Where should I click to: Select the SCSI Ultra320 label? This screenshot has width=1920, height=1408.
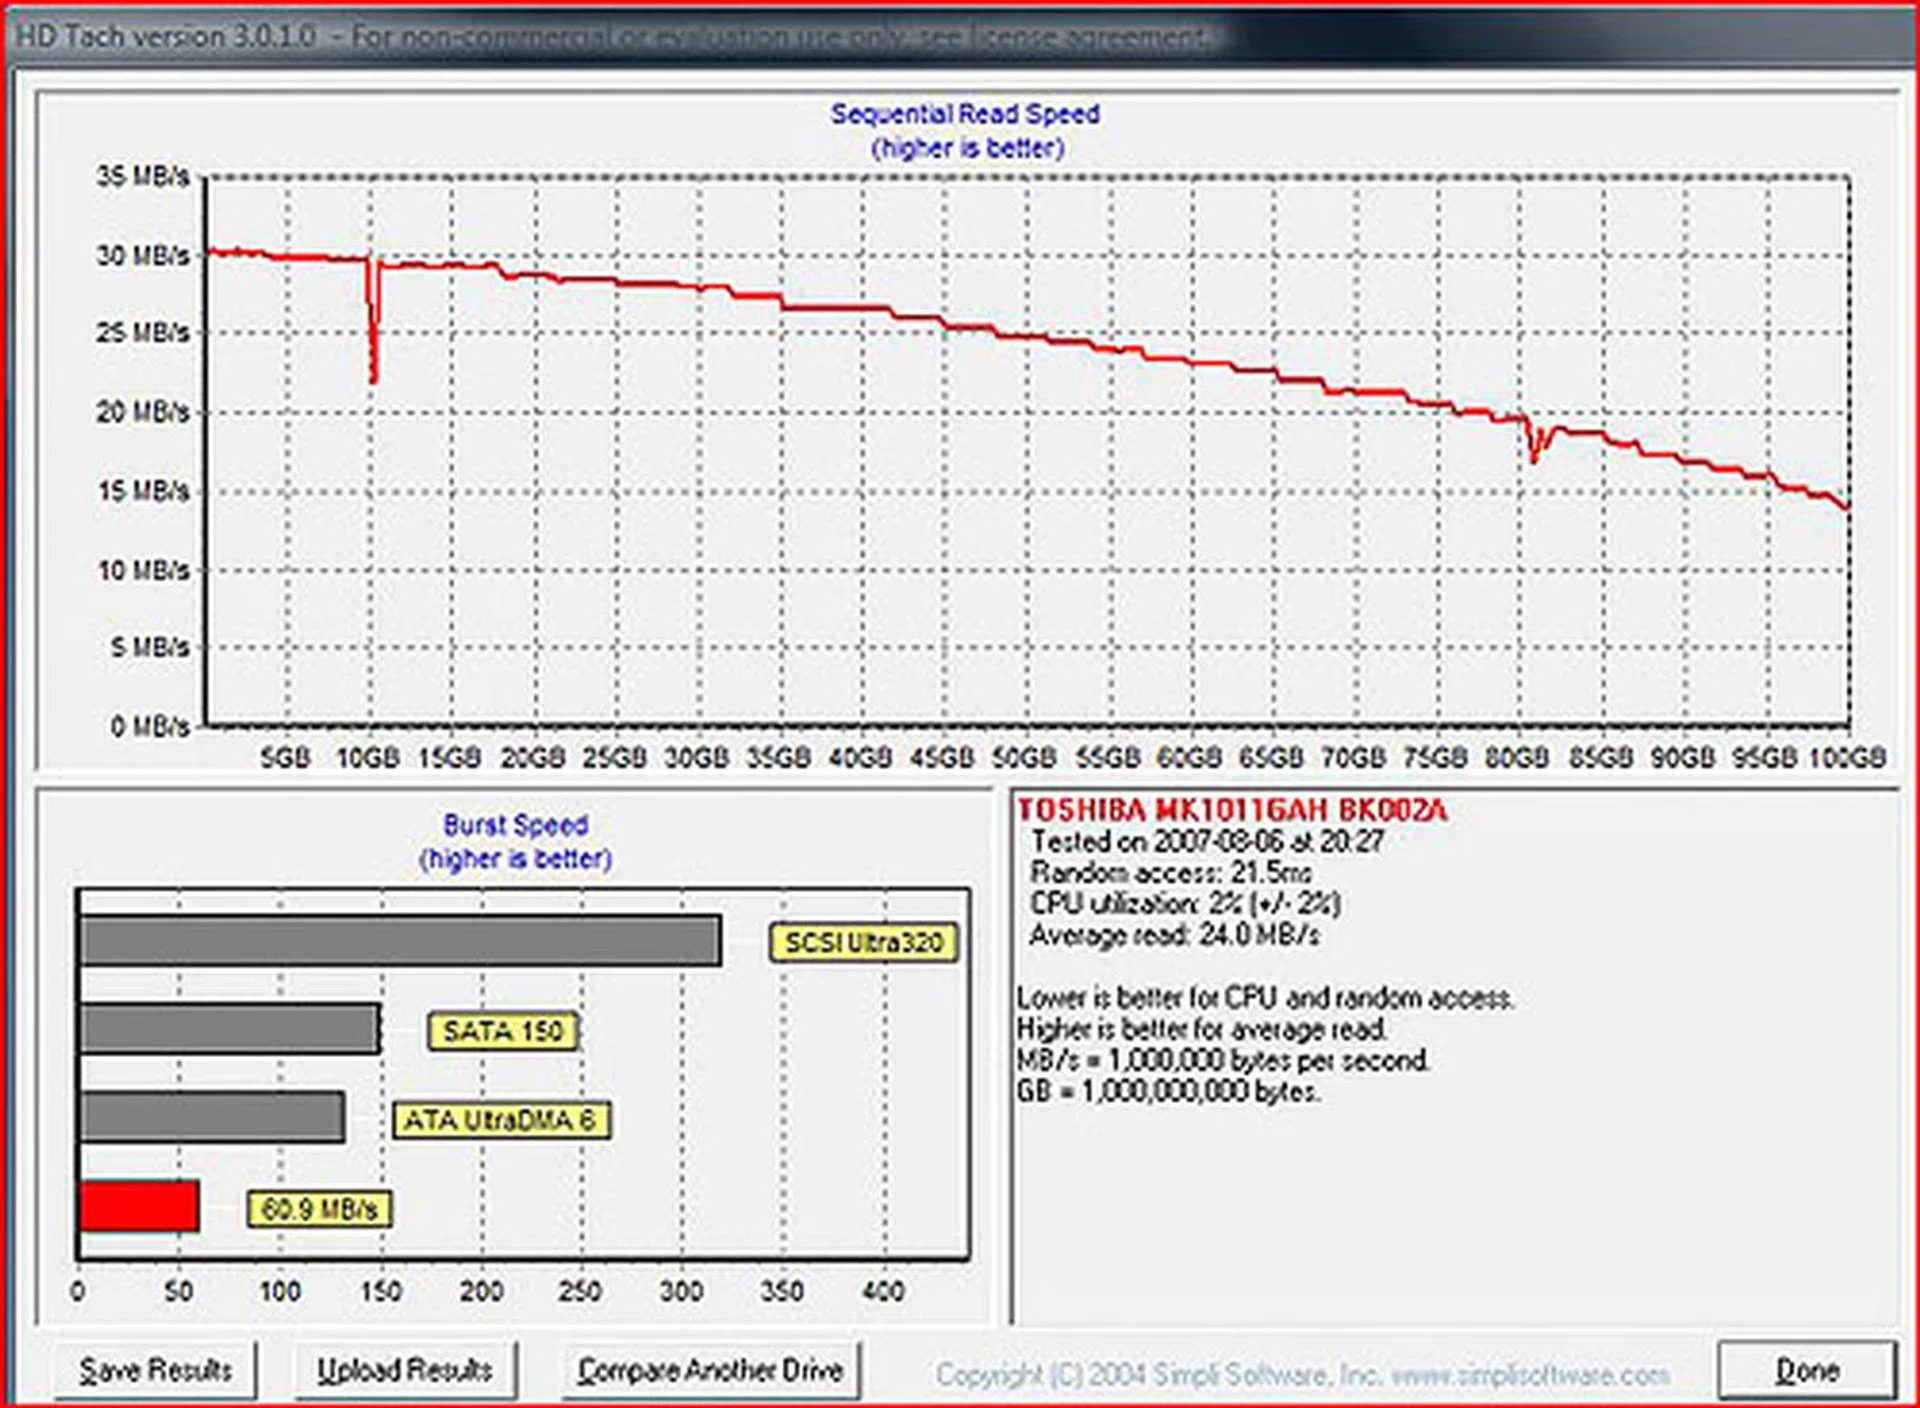tap(863, 940)
